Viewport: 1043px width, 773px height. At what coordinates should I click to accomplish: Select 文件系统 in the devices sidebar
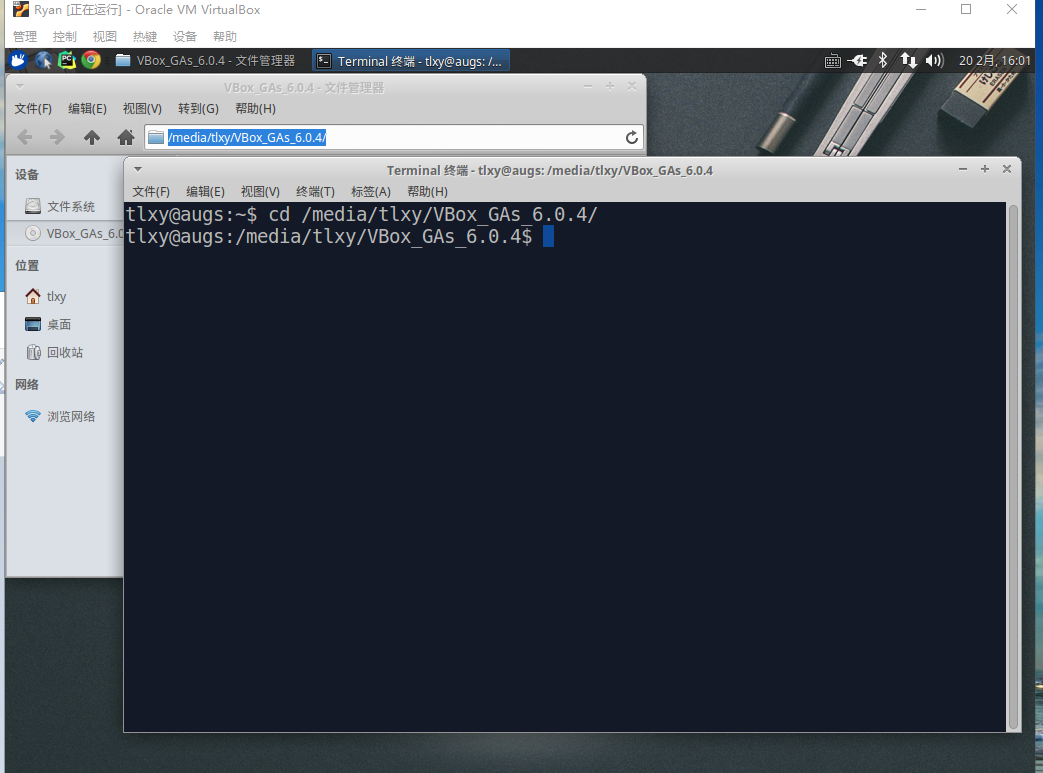[65, 206]
